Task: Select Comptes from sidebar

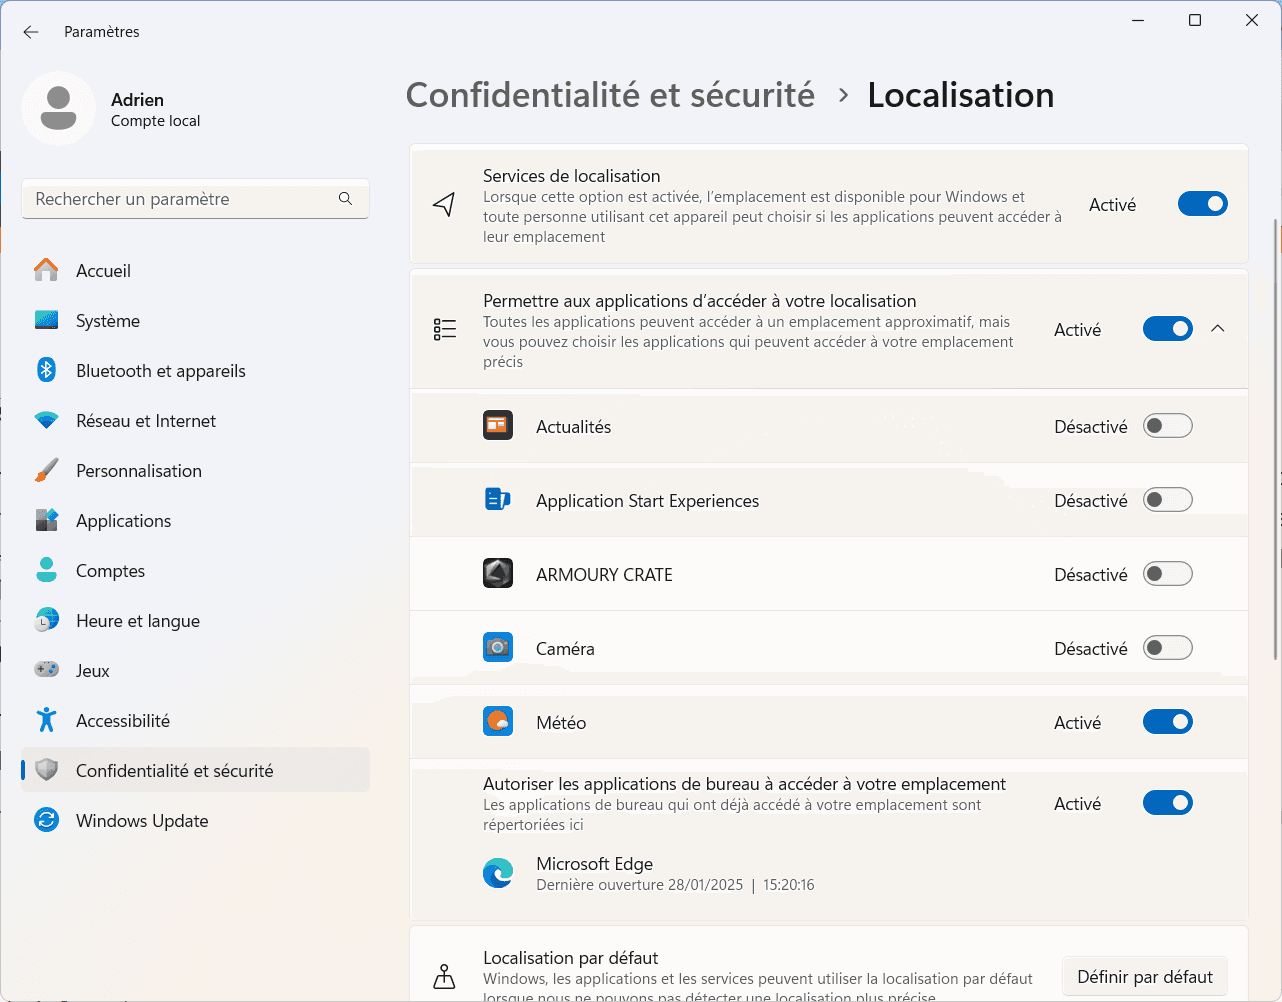Action: tap(195, 570)
